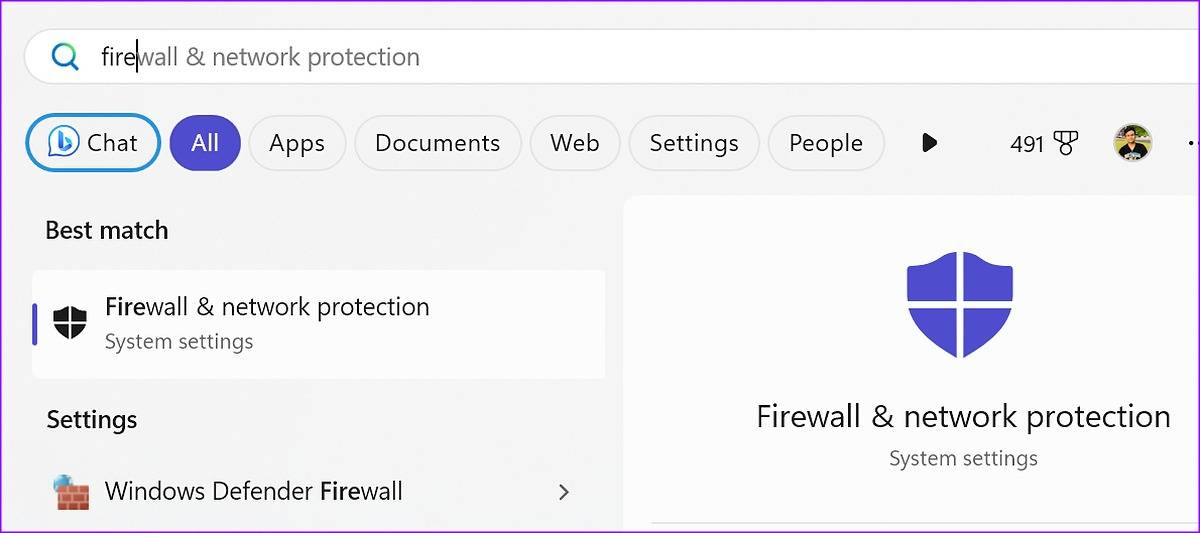Click the large blue shield icon
This screenshot has width=1200, height=533.
(959, 304)
